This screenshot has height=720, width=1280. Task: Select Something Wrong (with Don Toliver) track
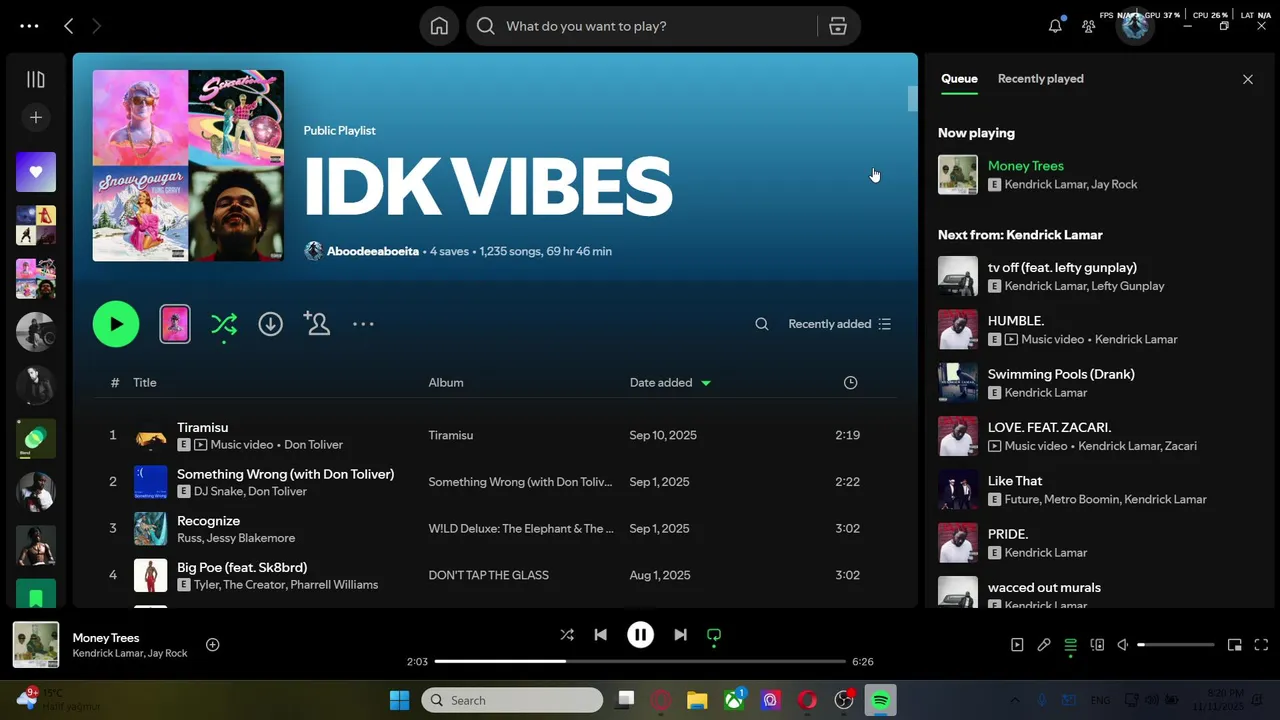286,474
